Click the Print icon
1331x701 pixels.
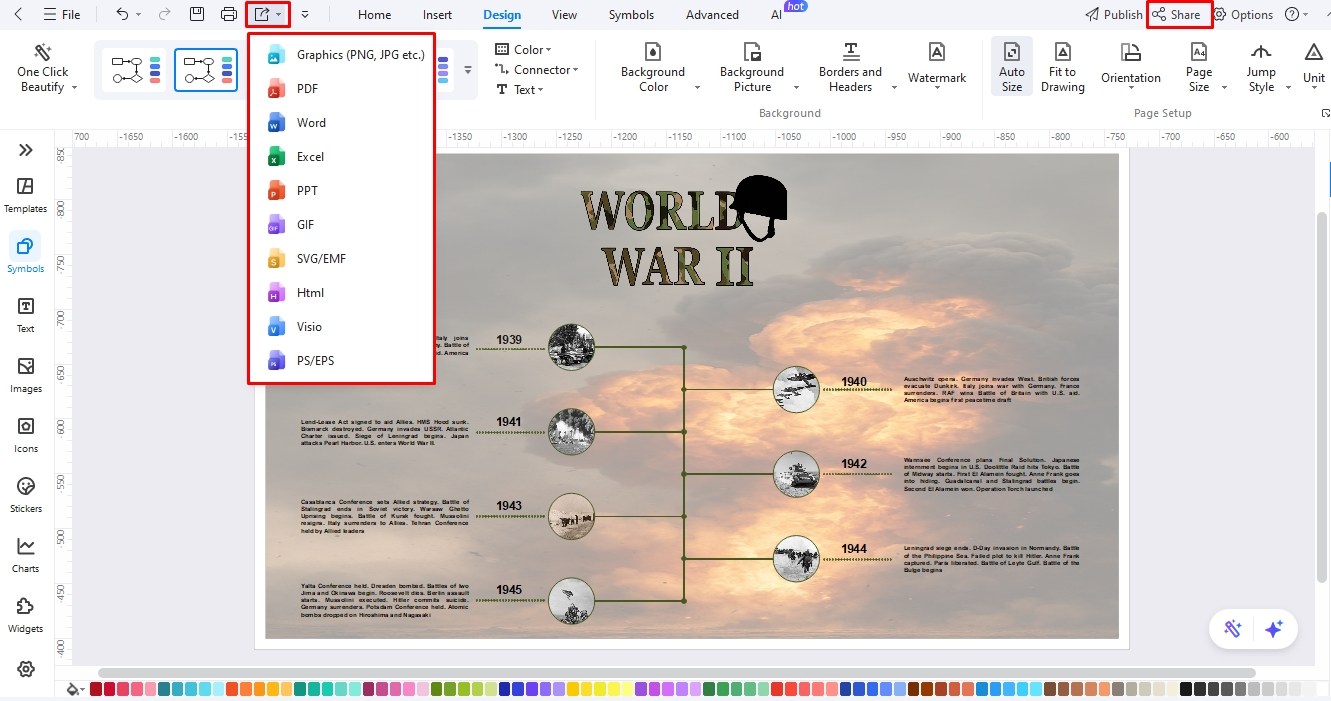(229, 14)
